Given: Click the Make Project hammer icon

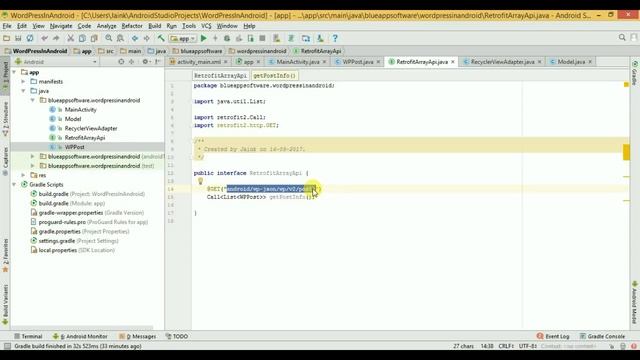Looking at the screenshot, I should click(x=161, y=38).
